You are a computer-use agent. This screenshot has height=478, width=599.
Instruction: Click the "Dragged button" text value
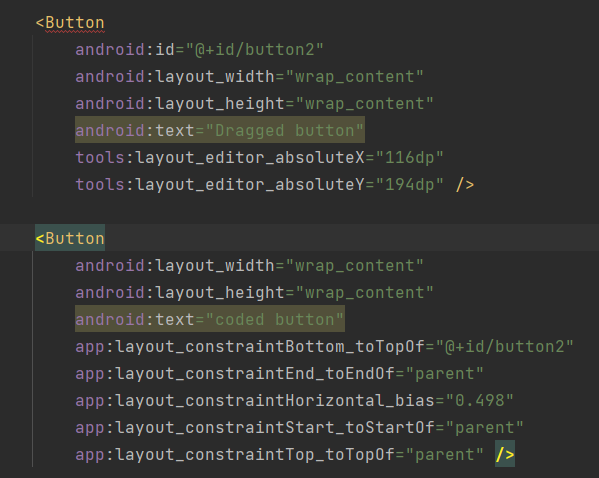[285, 131]
